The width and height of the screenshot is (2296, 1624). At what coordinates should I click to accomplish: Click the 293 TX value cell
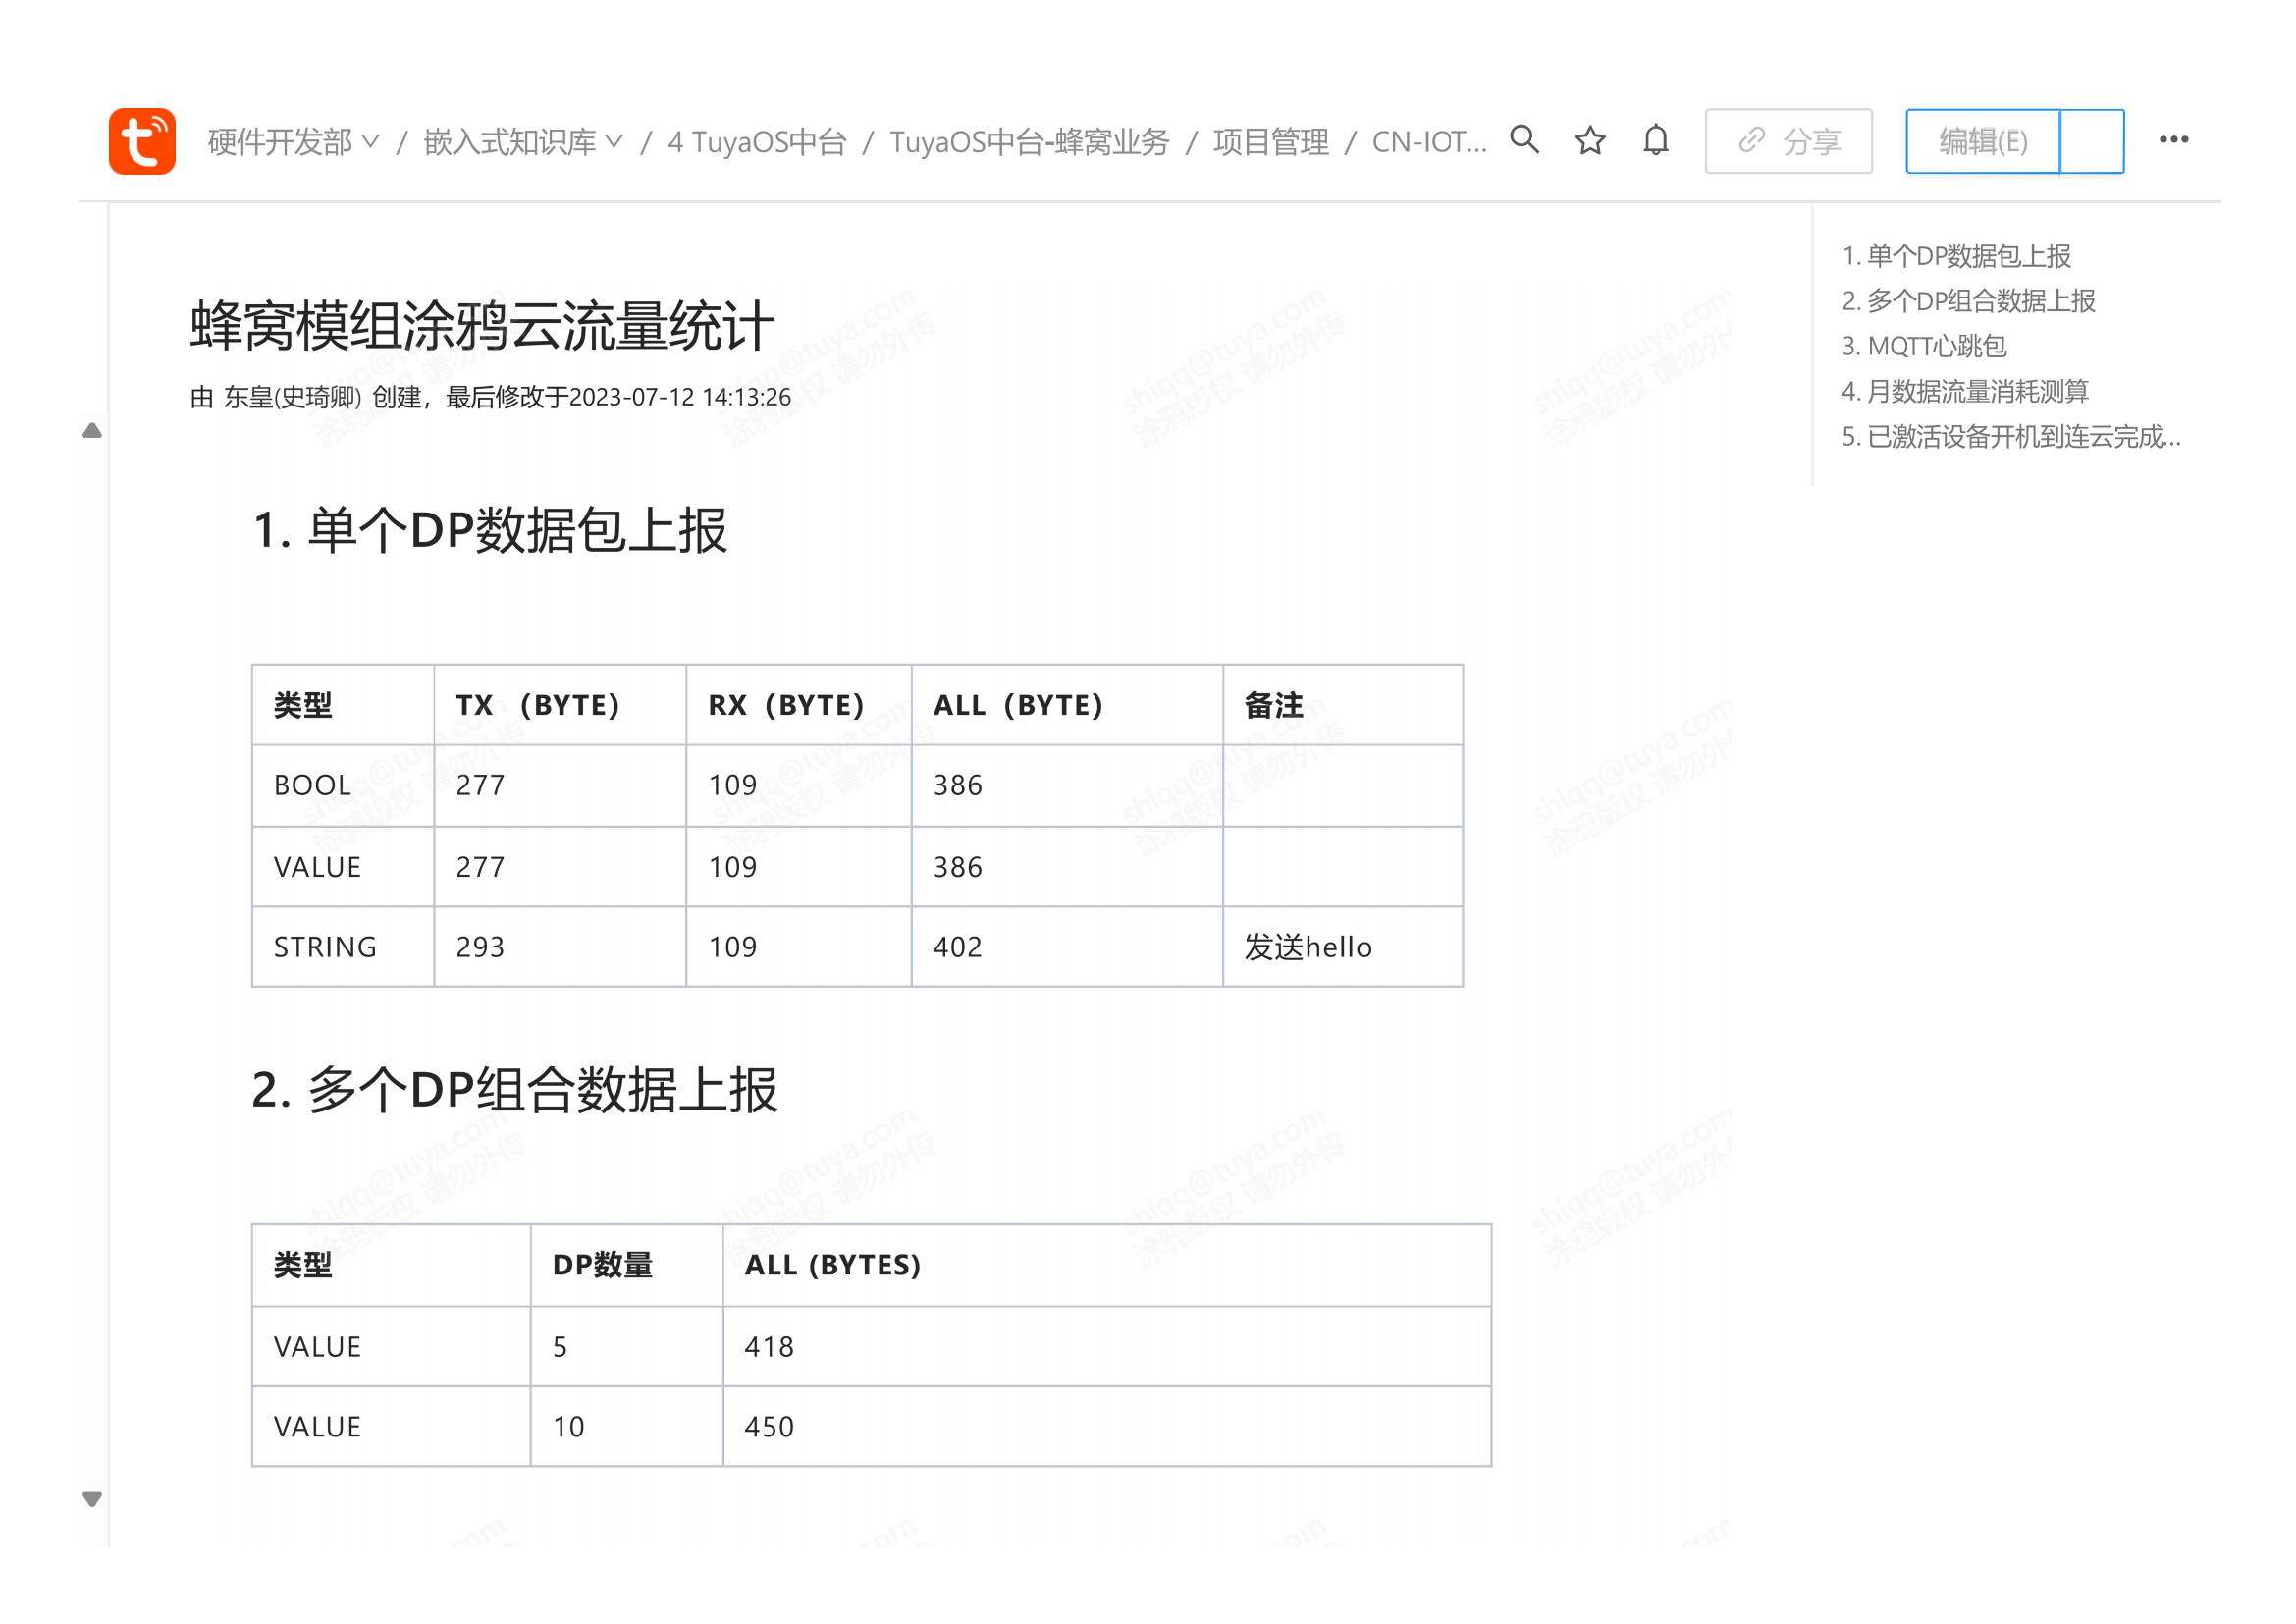(x=559, y=947)
